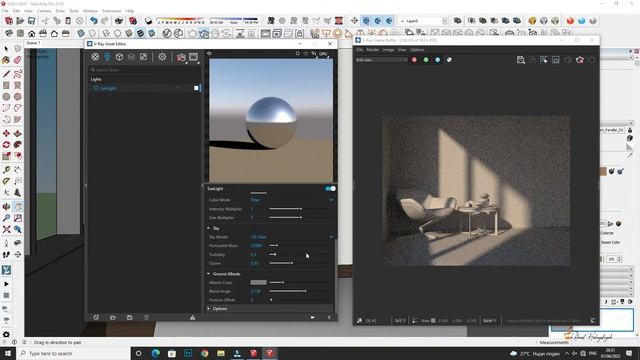The image size is (640, 360).
Task: Open Textures tab in Asset Editor
Action: (143, 57)
